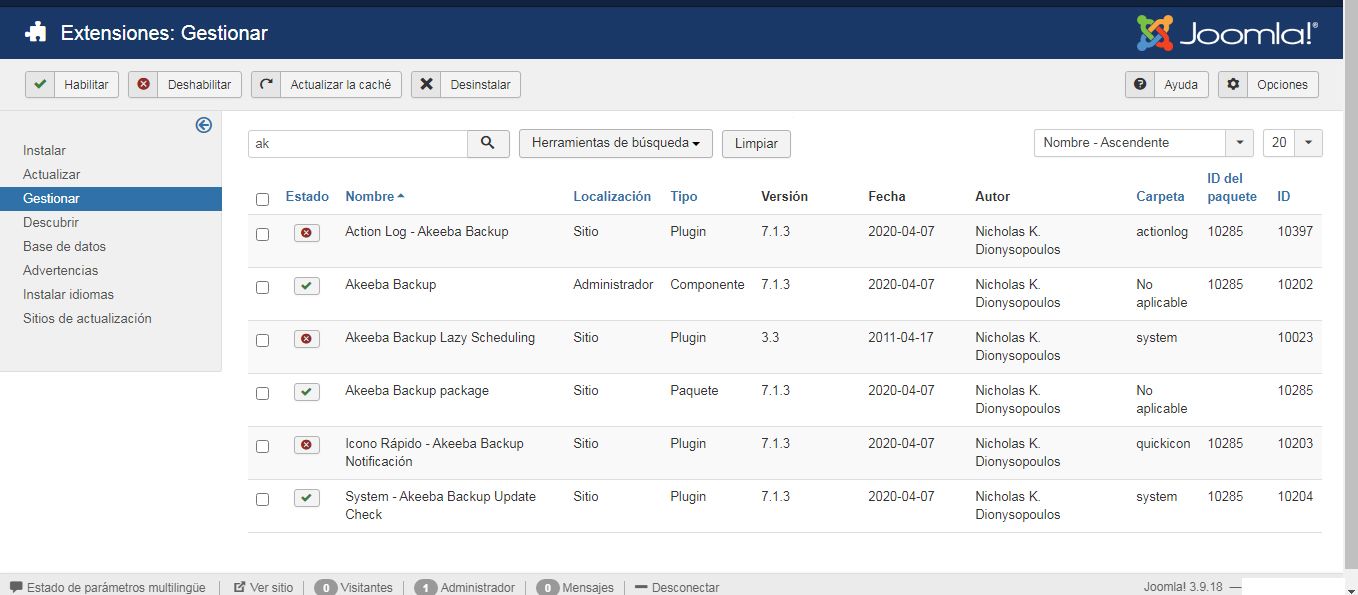Image resolution: width=1358 pixels, height=595 pixels.
Task: Click the version value 3.3
Action: click(x=770, y=338)
